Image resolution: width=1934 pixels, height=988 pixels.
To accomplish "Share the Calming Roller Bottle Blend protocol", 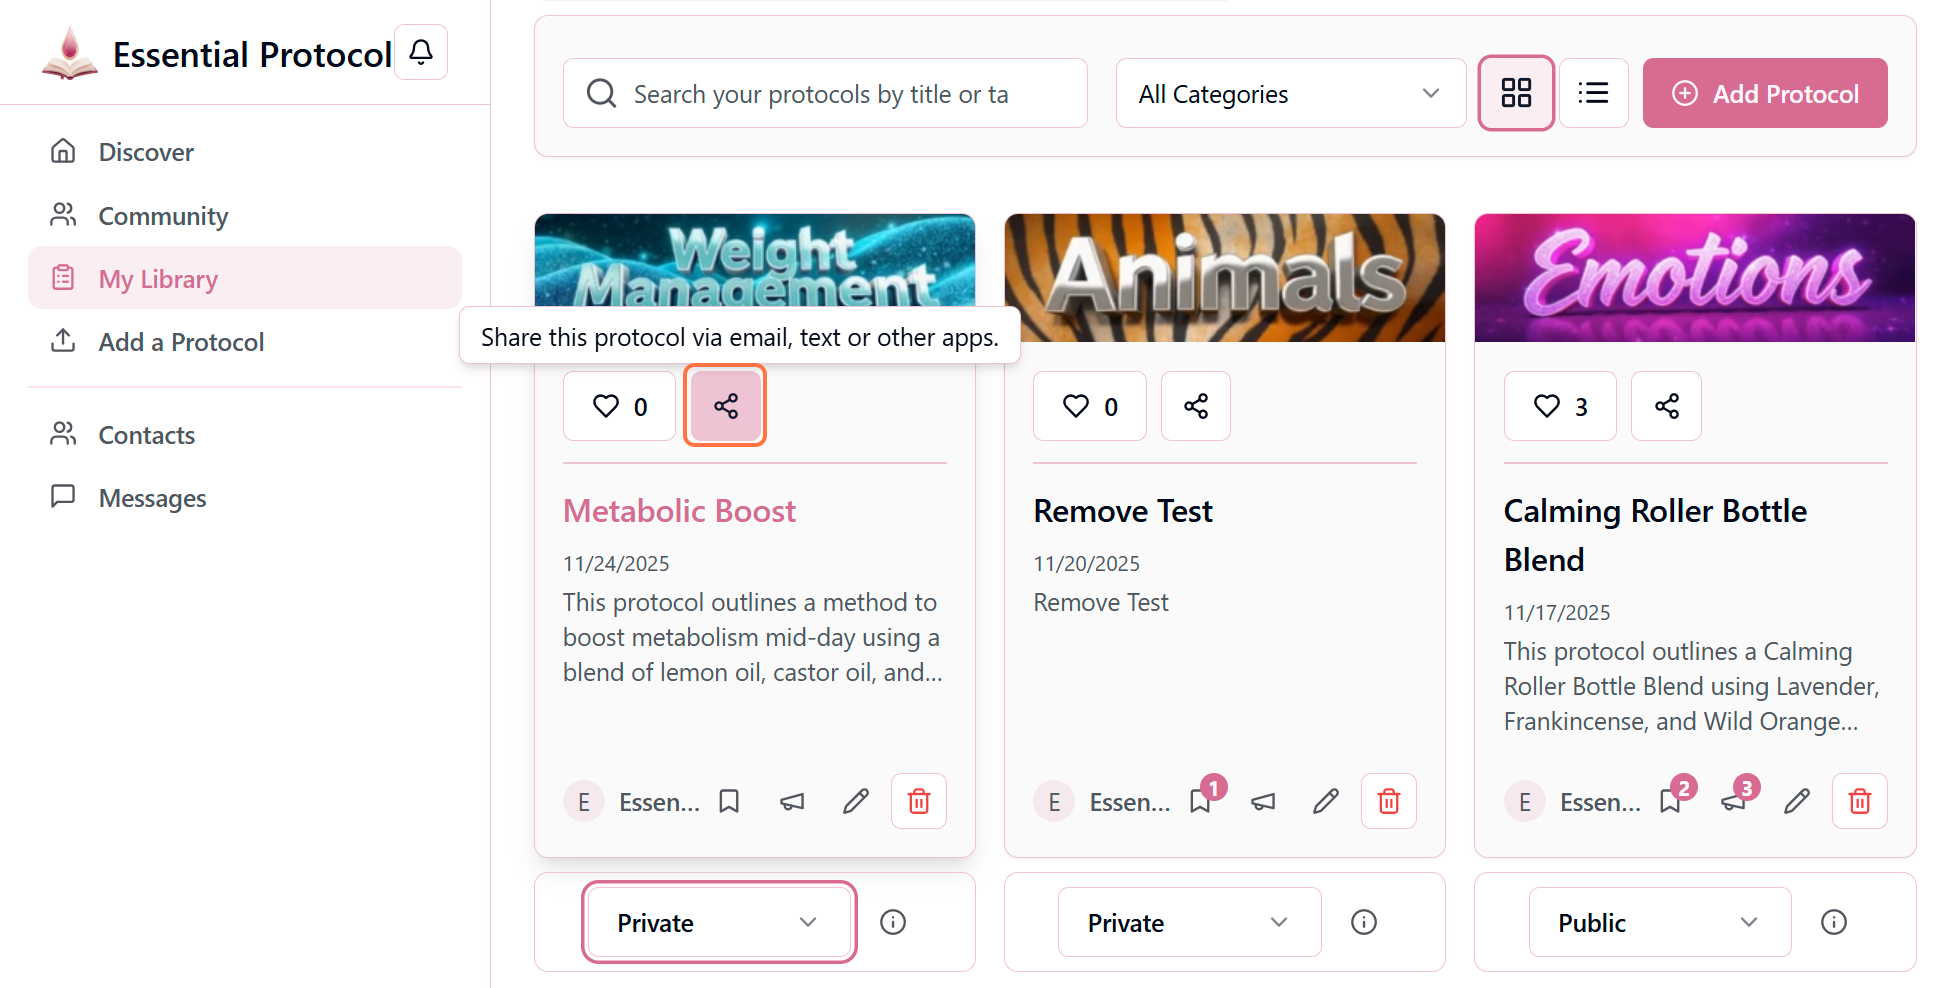I will coord(1666,406).
